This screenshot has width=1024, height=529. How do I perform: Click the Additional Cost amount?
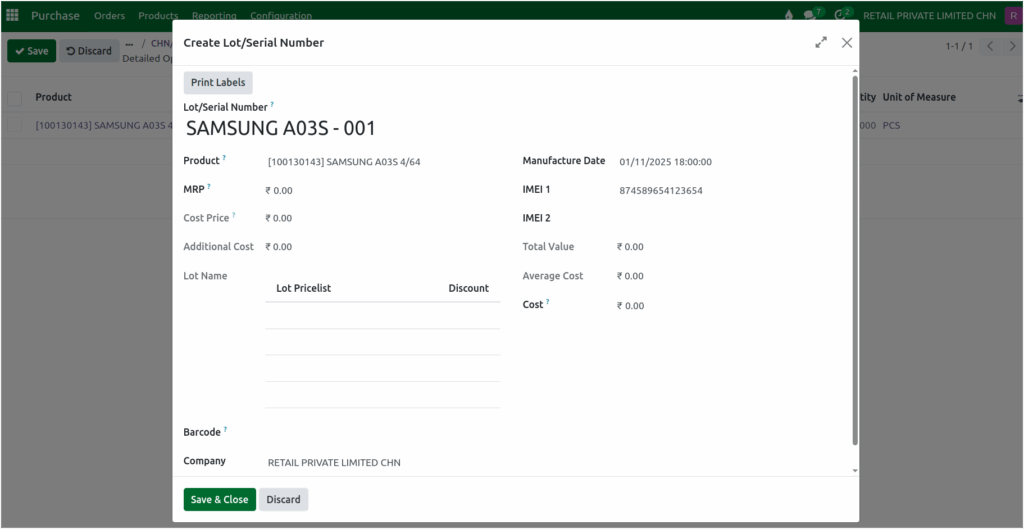279,248
